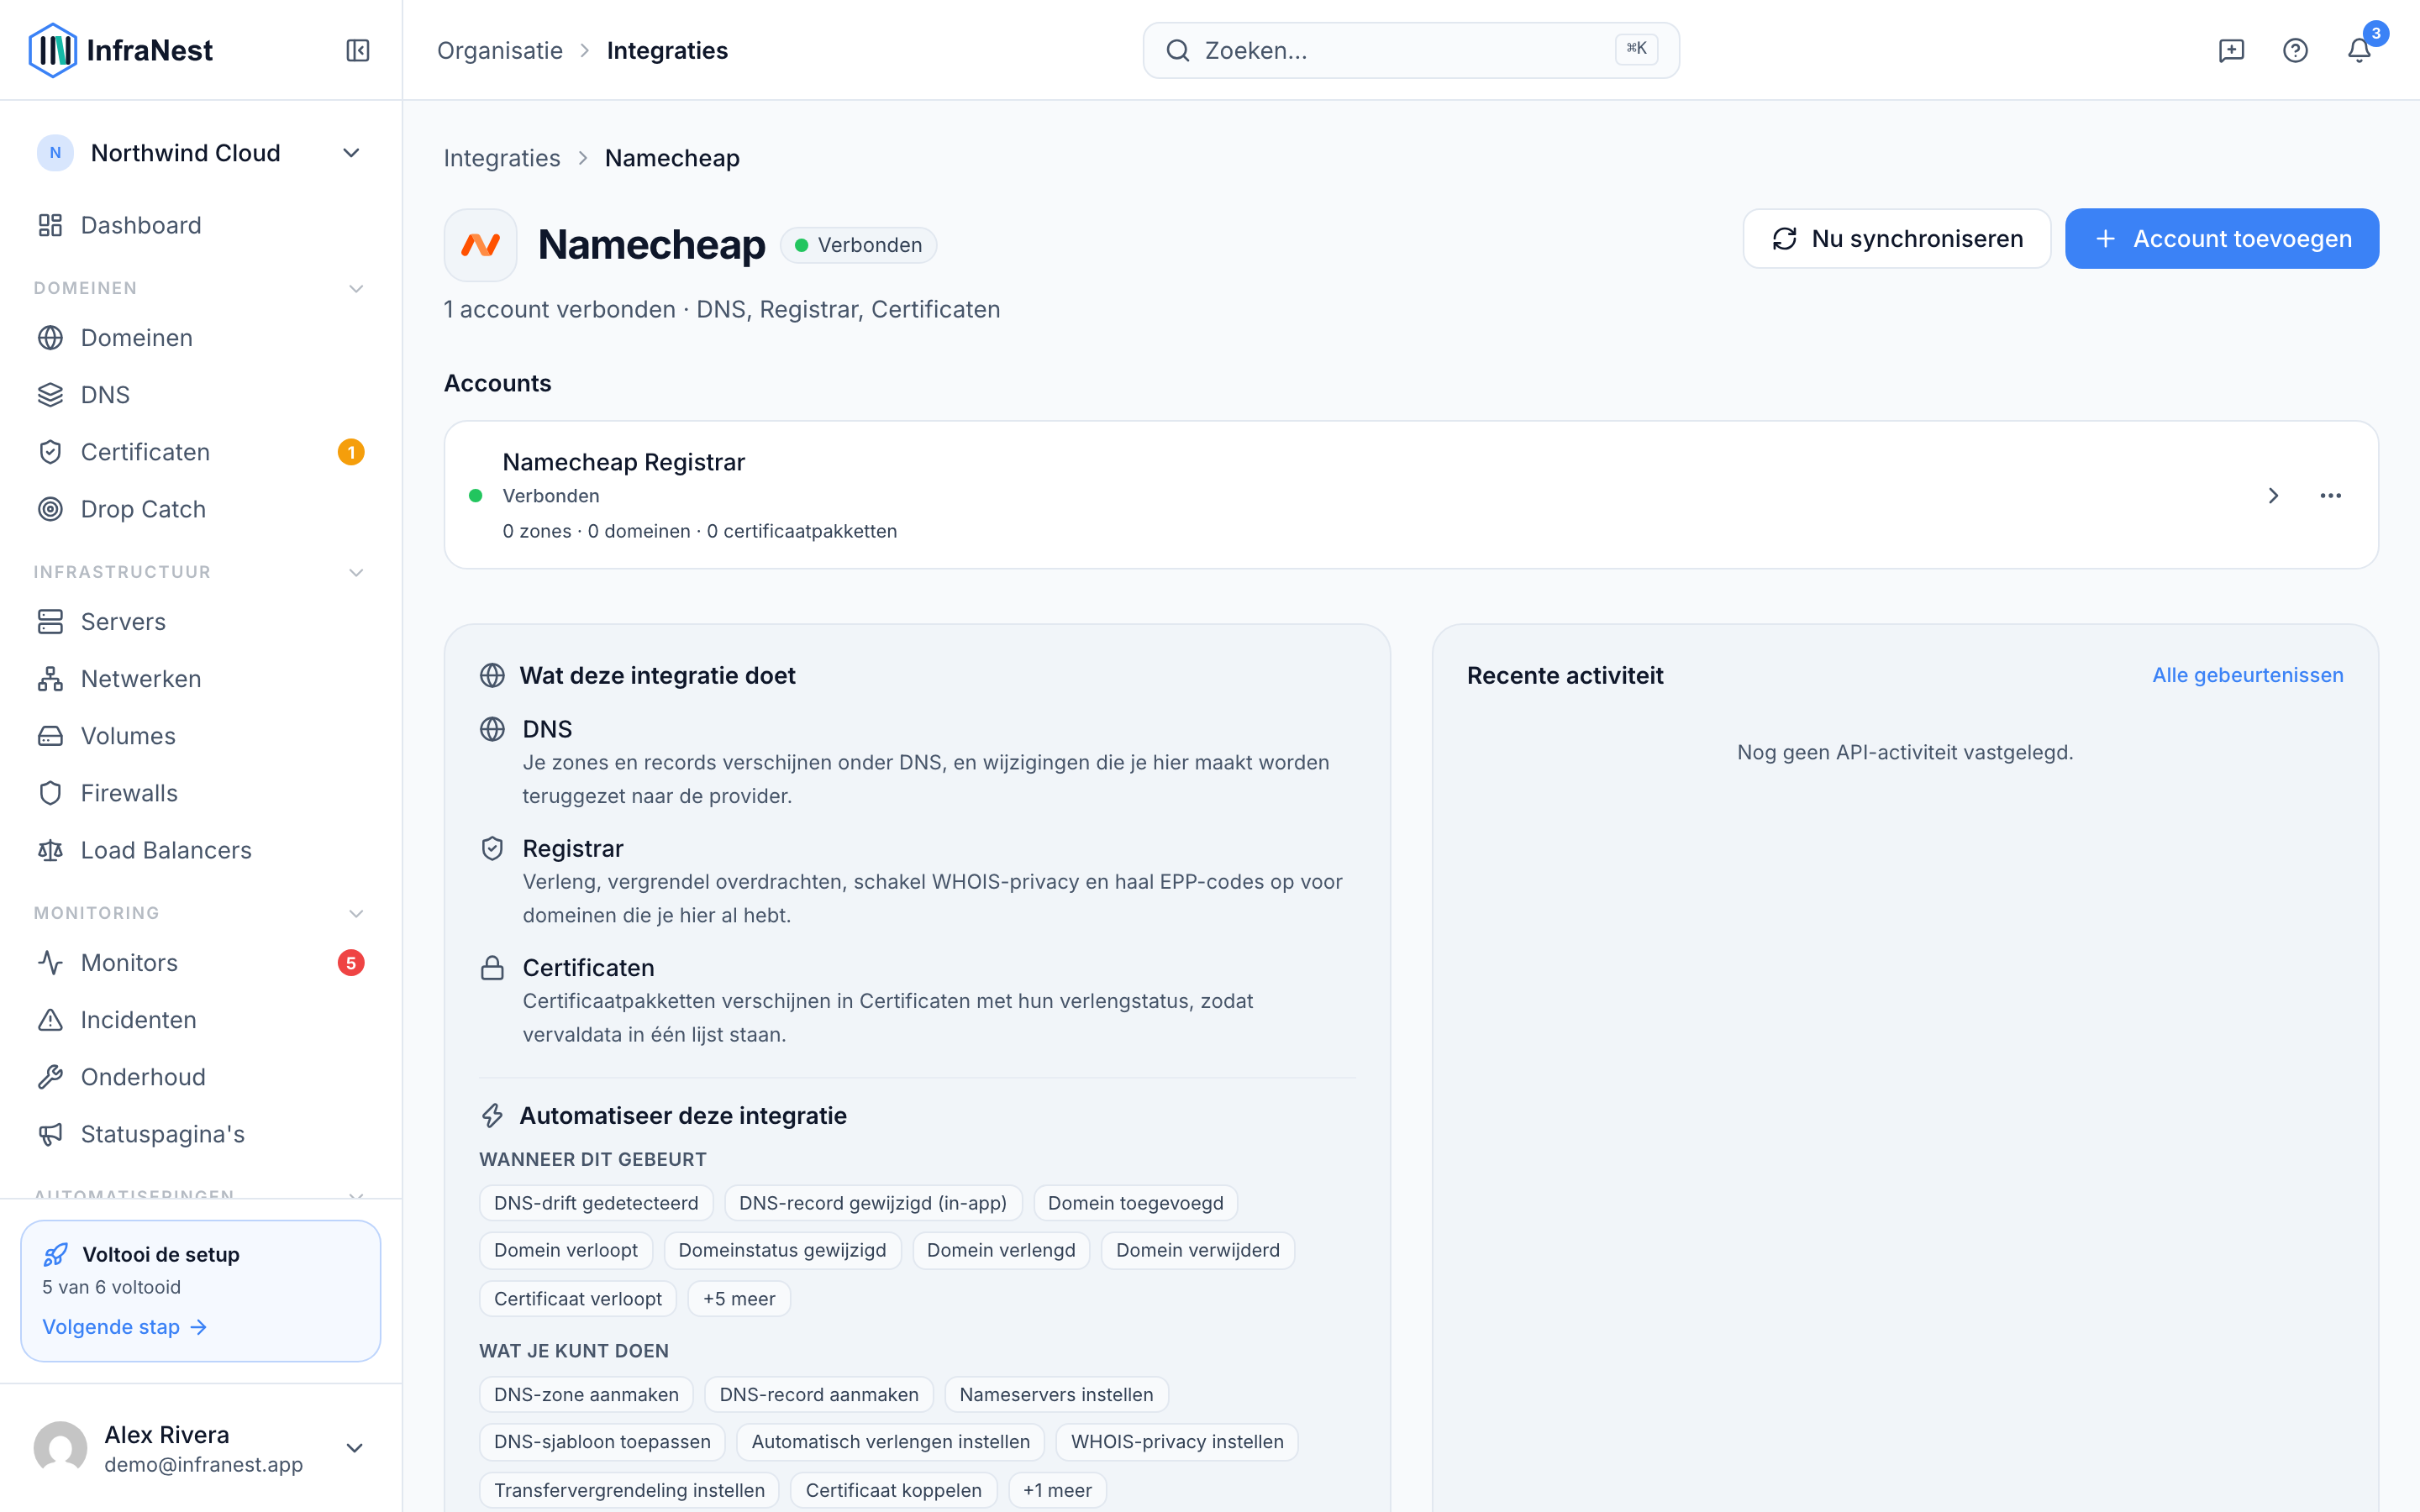Screen dimensions: 2420x1512
Task: Click Account toevoegen button
Action: (2221, 239)
